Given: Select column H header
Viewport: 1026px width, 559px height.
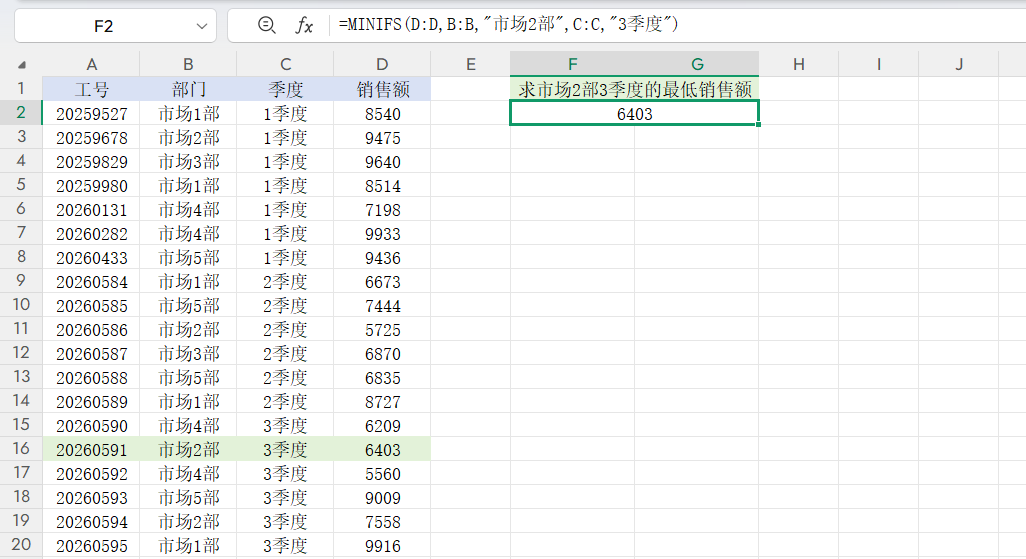Looking at the screenshot, I should pyautogui.click(x=798, y=65).
